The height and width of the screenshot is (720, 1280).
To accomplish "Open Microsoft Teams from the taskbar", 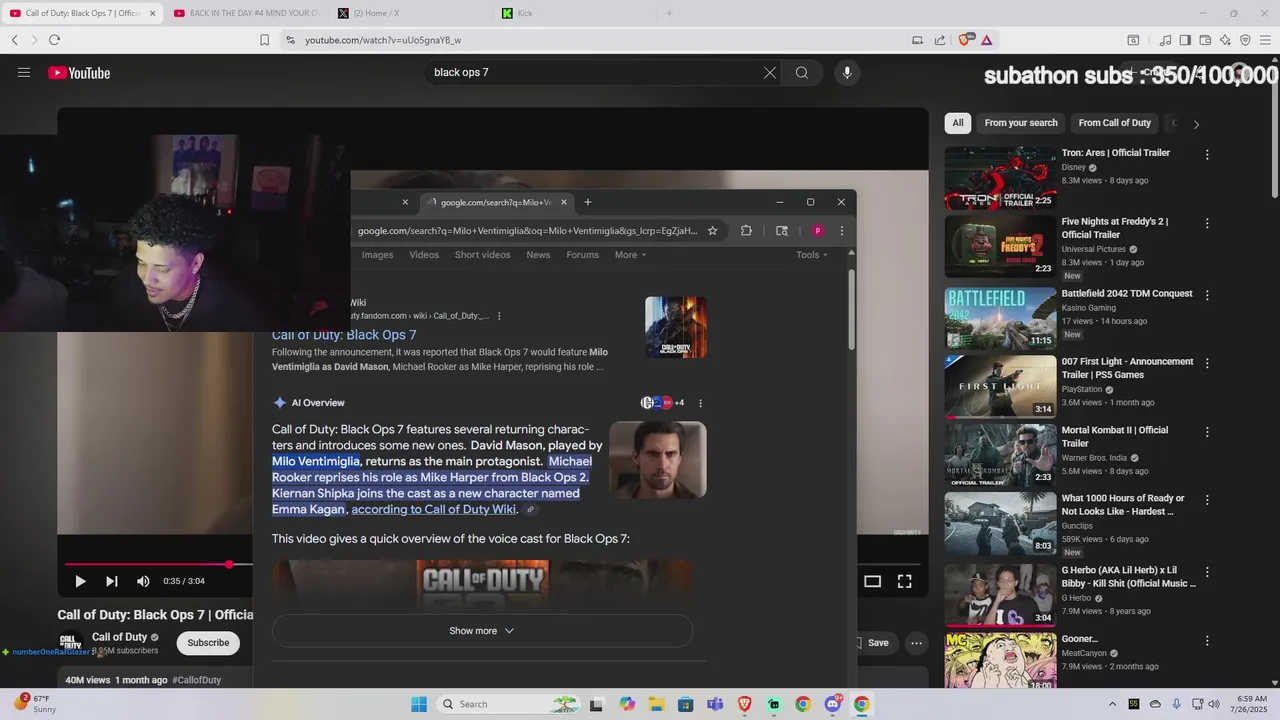I will (x=715, y=704).
